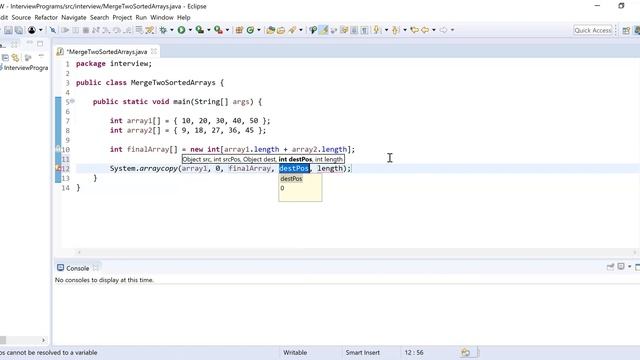640x360 pixels.
Task: Collapse the main method fold marker at line 5
Action: pyautogui.click(x=72, y=101)
